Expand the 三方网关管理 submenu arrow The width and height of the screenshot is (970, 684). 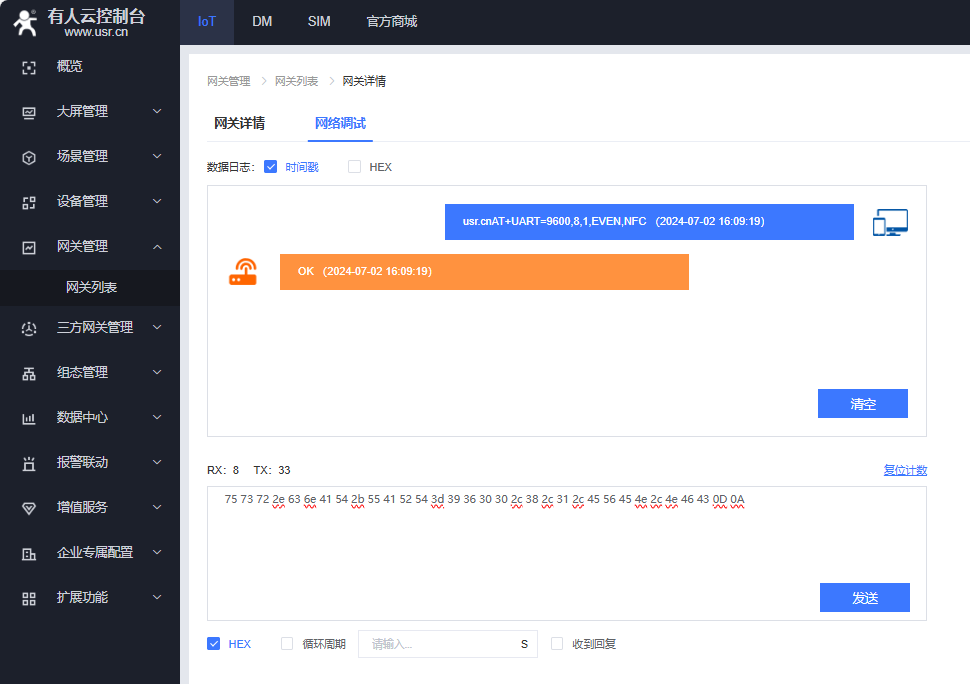tap(157, 327)
